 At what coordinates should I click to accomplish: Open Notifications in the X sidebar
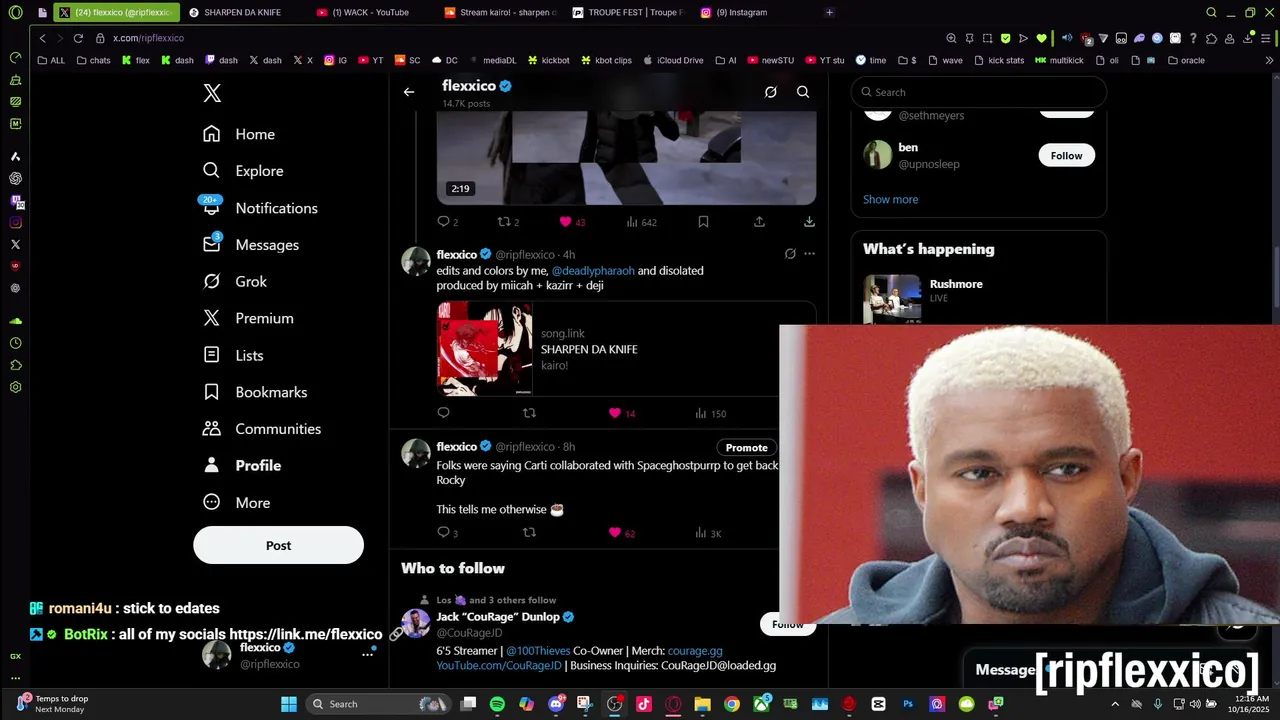click(x=260, y=208)
